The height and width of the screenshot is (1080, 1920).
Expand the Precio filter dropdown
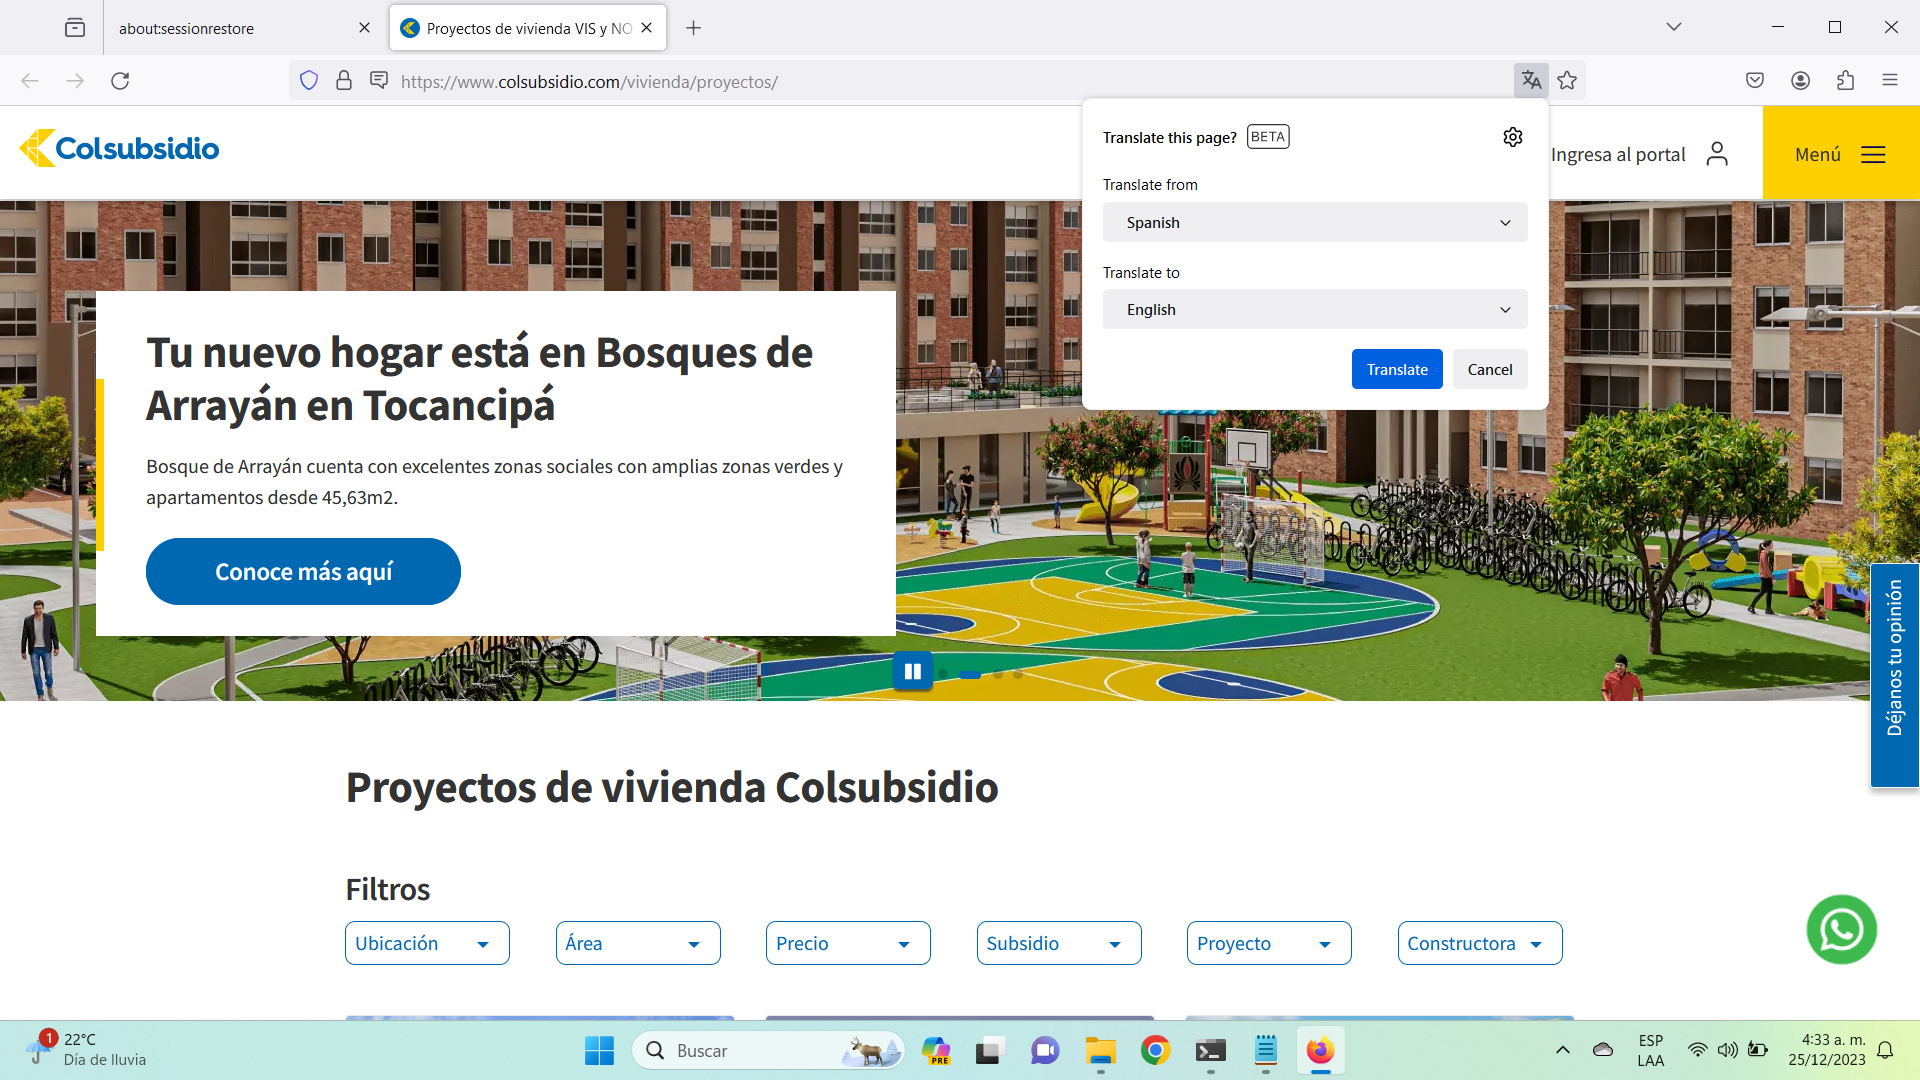(848, 943)
